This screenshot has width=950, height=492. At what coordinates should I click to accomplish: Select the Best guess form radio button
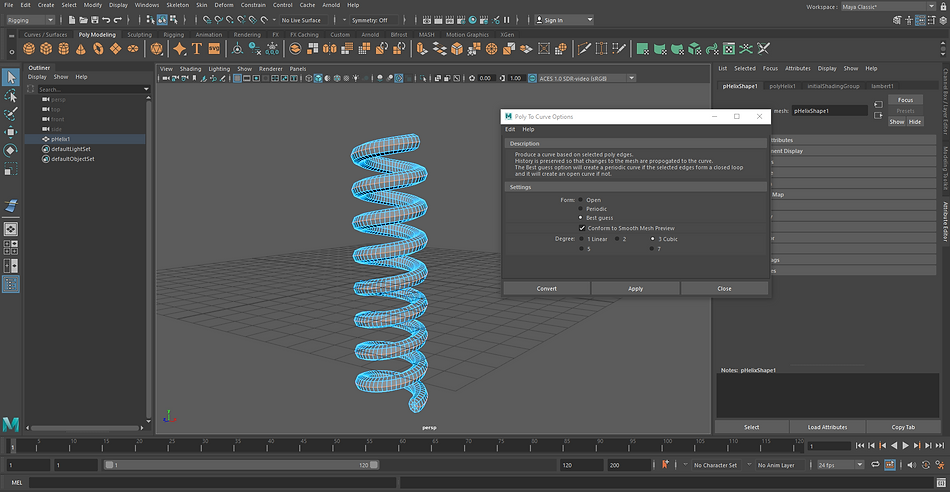[x=581, y=218]
